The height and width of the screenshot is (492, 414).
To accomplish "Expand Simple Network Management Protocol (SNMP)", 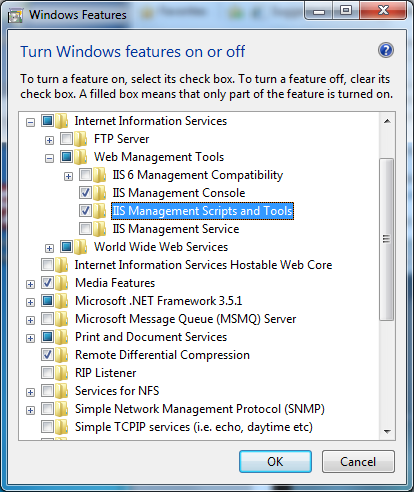I will point(30,410).
